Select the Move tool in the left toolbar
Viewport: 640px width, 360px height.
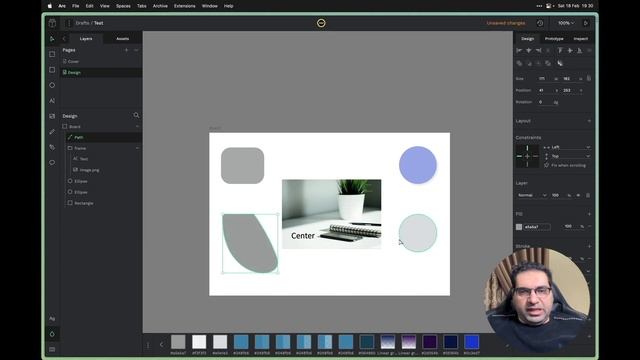point(52,39)
